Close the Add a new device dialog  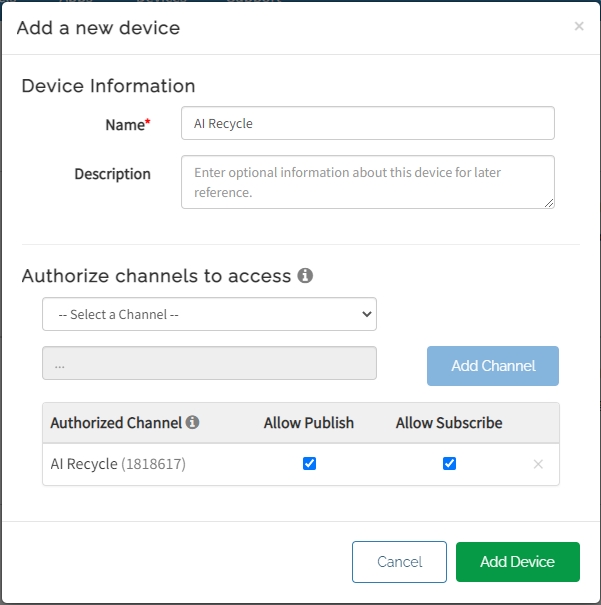pyautogui.click(x=578, y=27)
